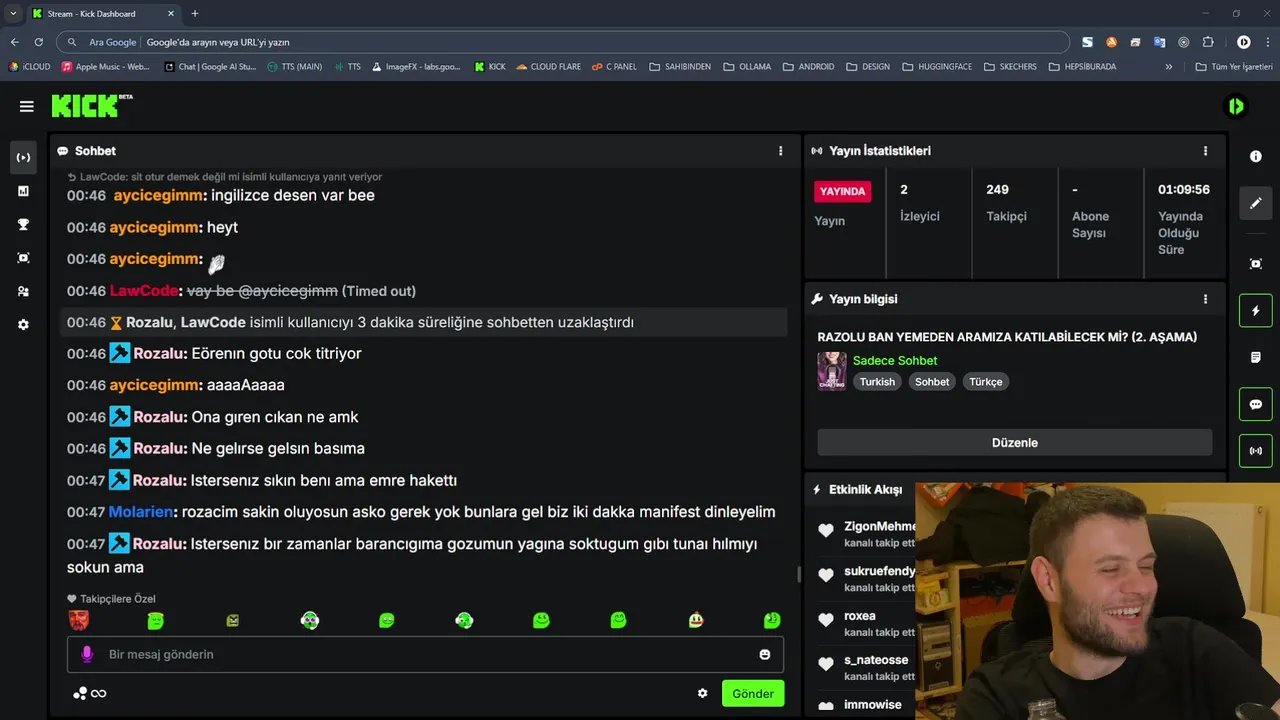Toggle the notes document panel icon
The width and height of the screenshot is (1280, 720).
[x=1256, y=357]
